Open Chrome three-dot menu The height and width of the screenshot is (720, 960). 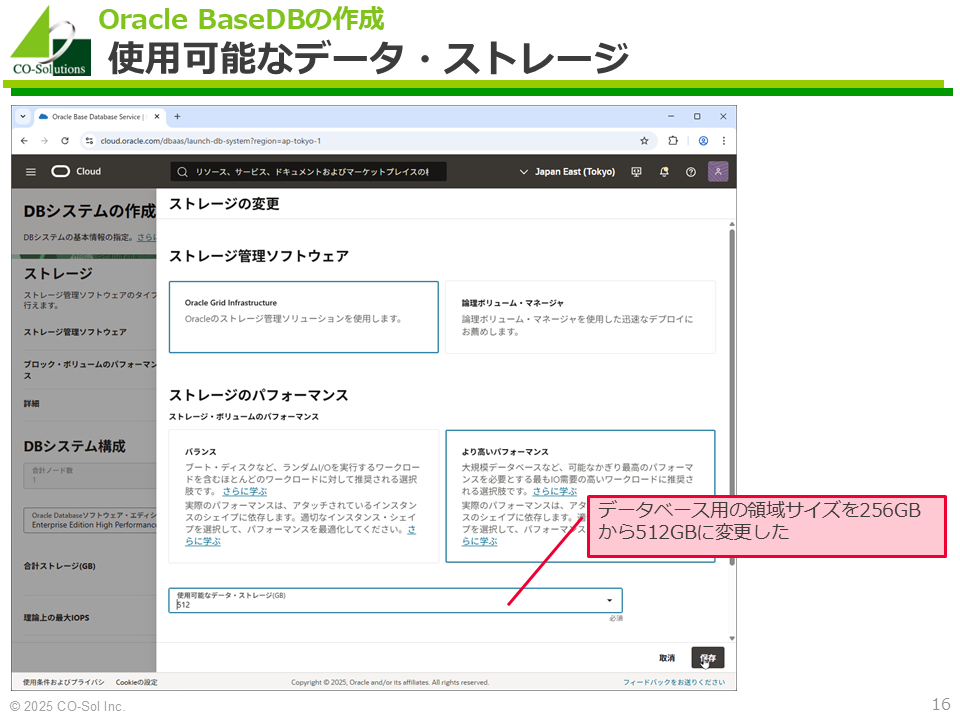(724, 141)
